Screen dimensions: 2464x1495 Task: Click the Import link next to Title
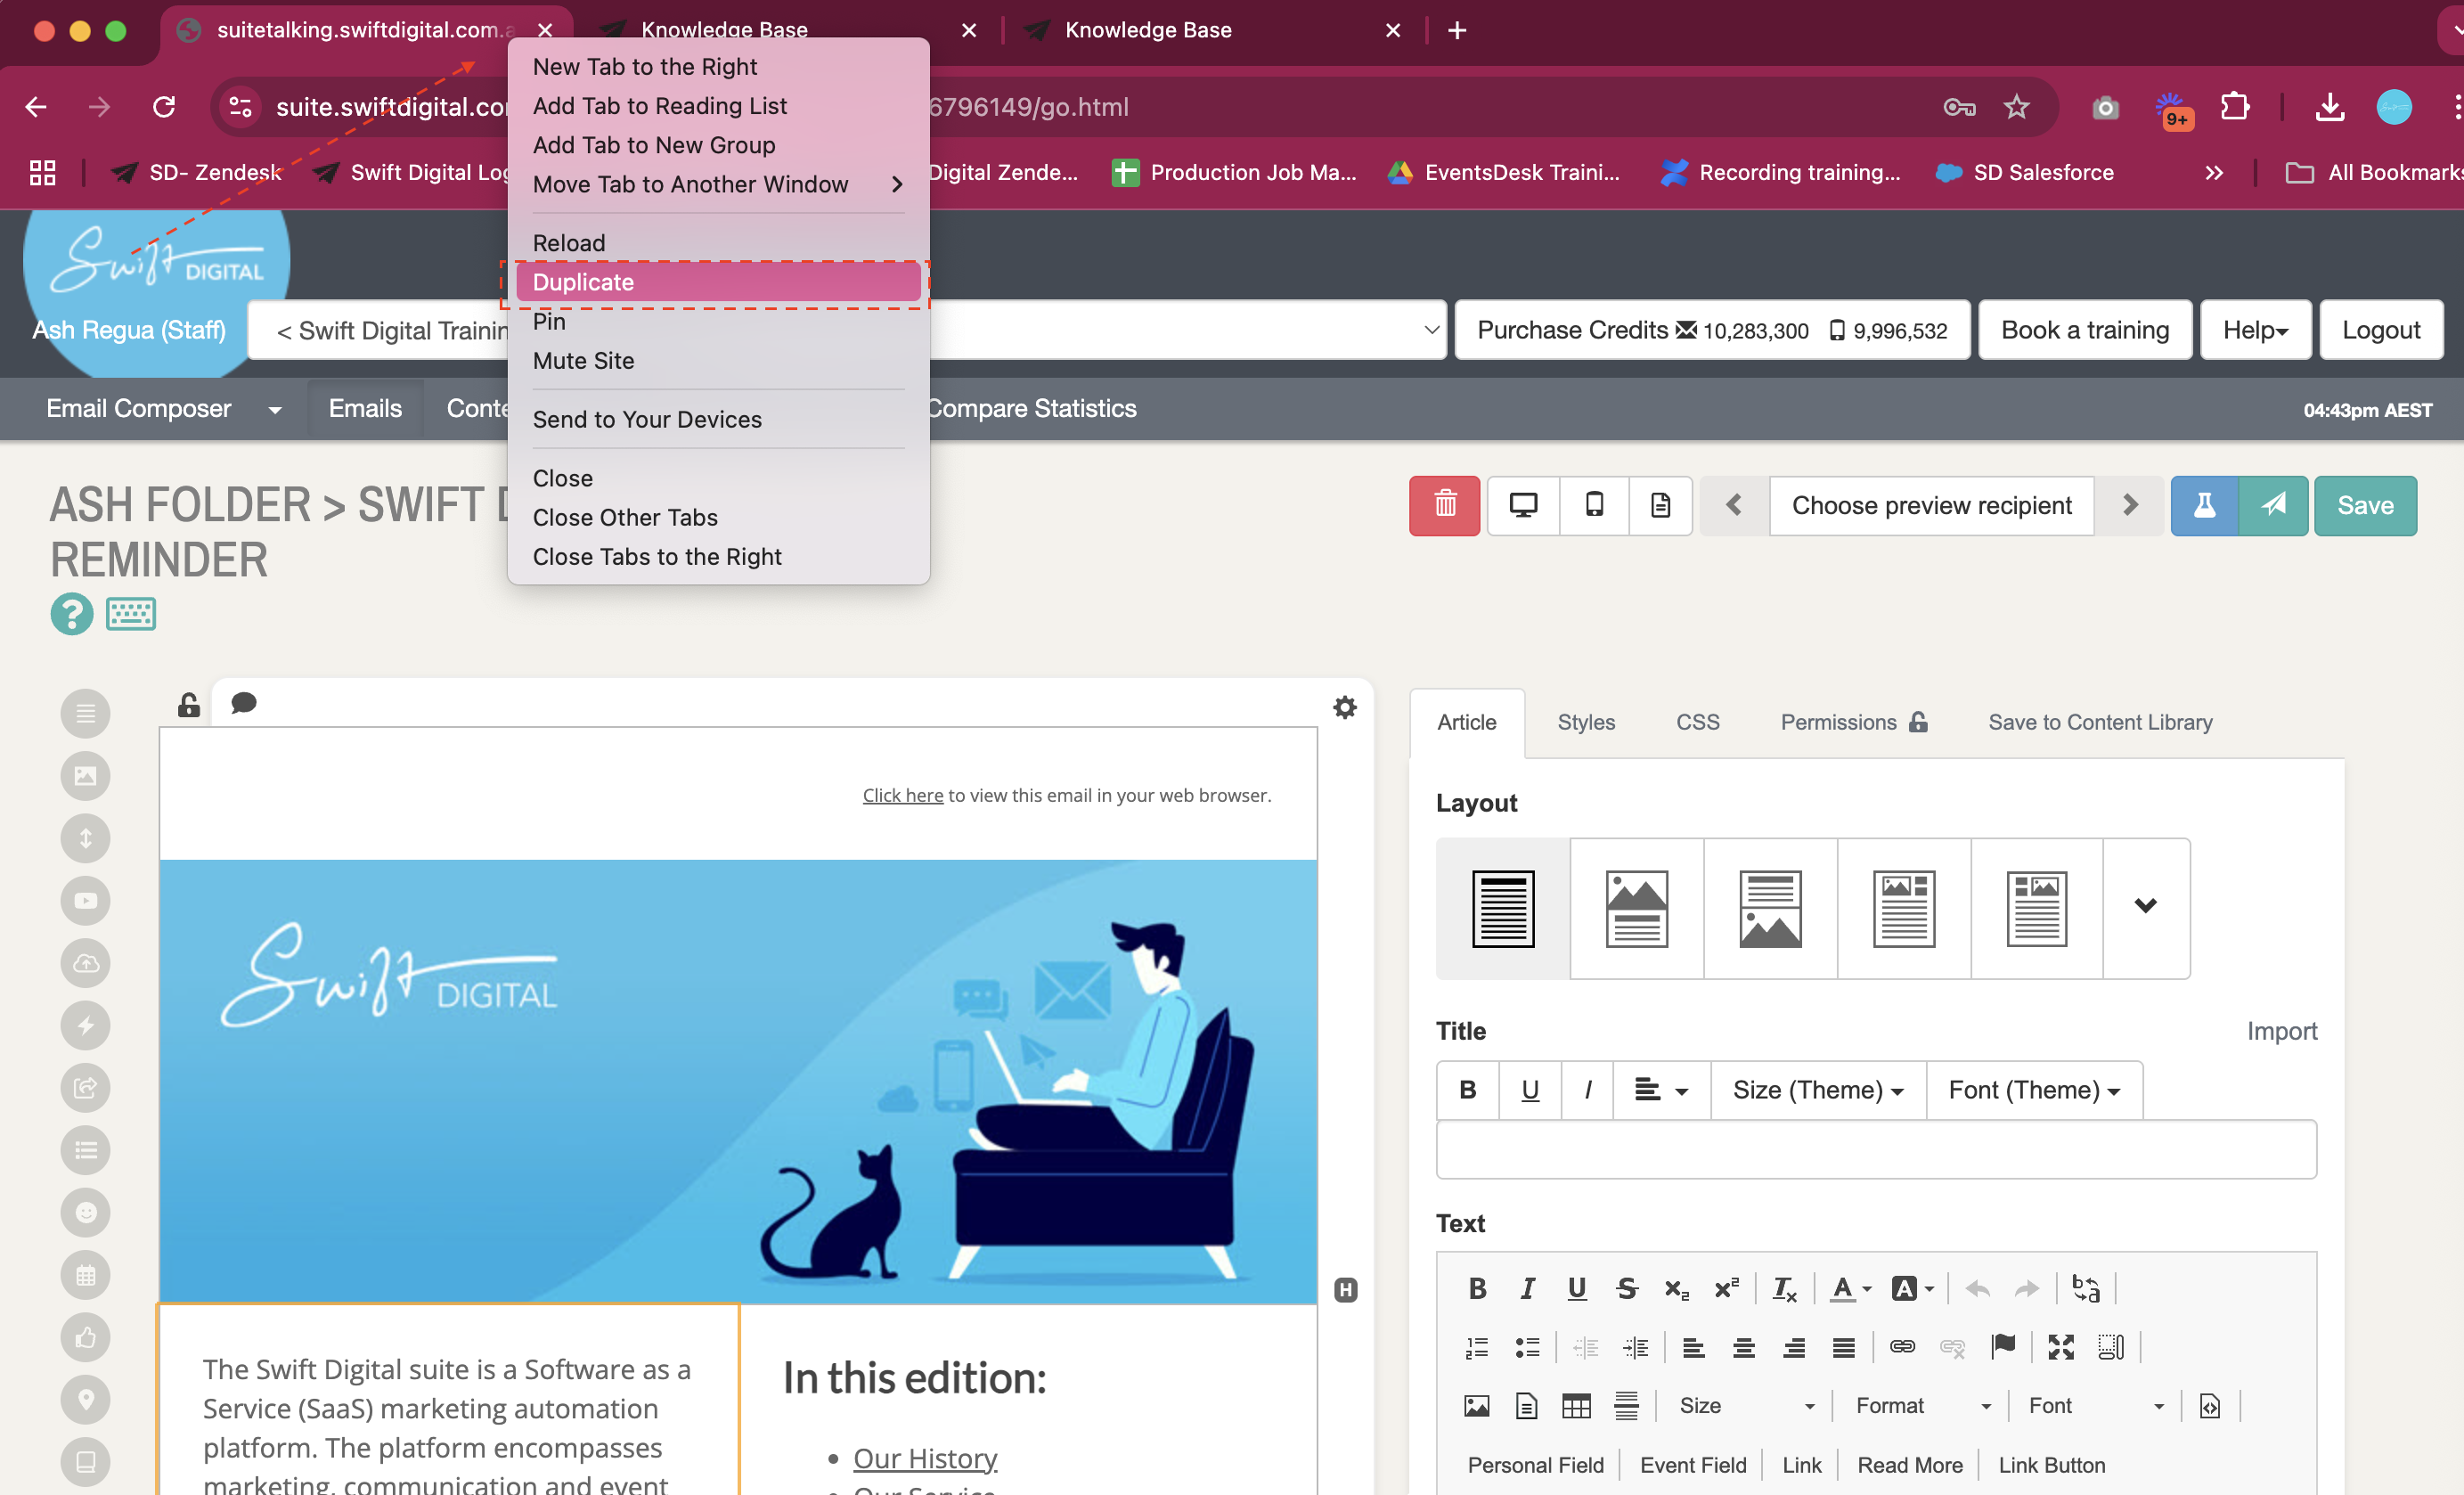2281,1031
